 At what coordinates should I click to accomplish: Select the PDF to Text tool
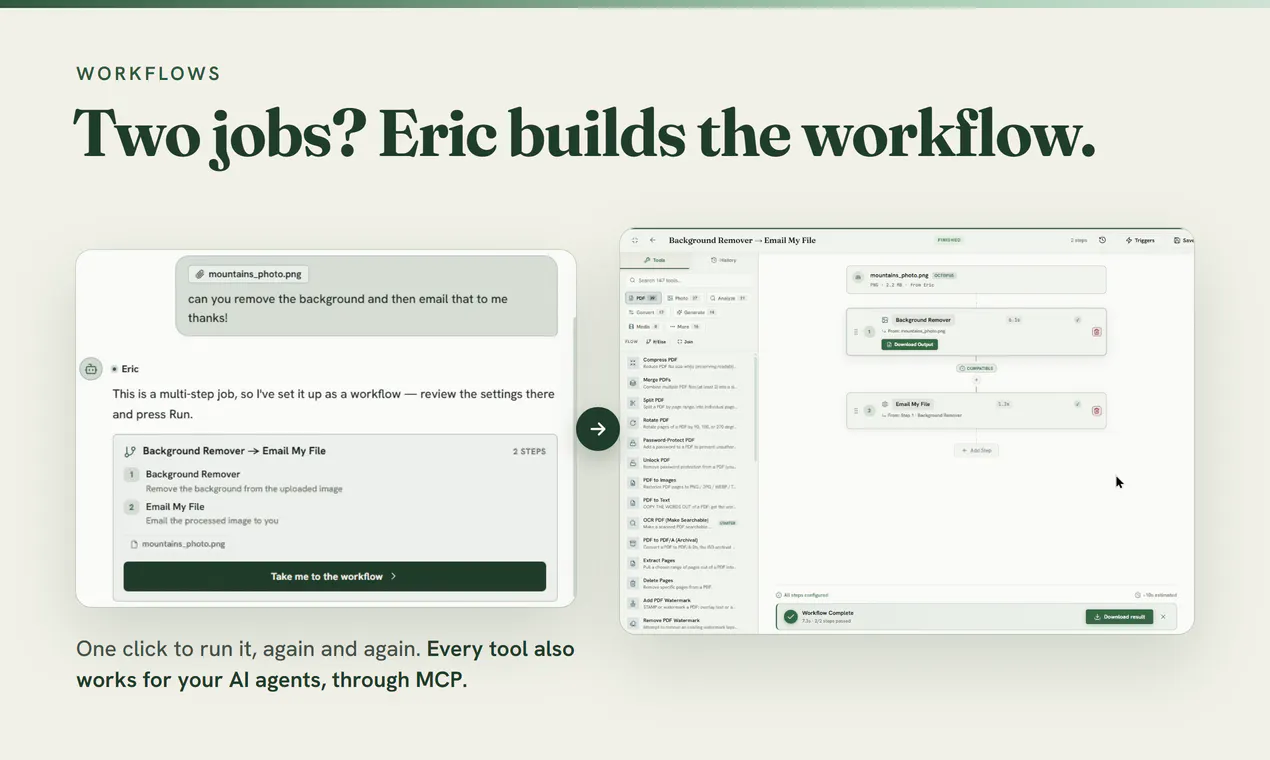coord(690,502)
